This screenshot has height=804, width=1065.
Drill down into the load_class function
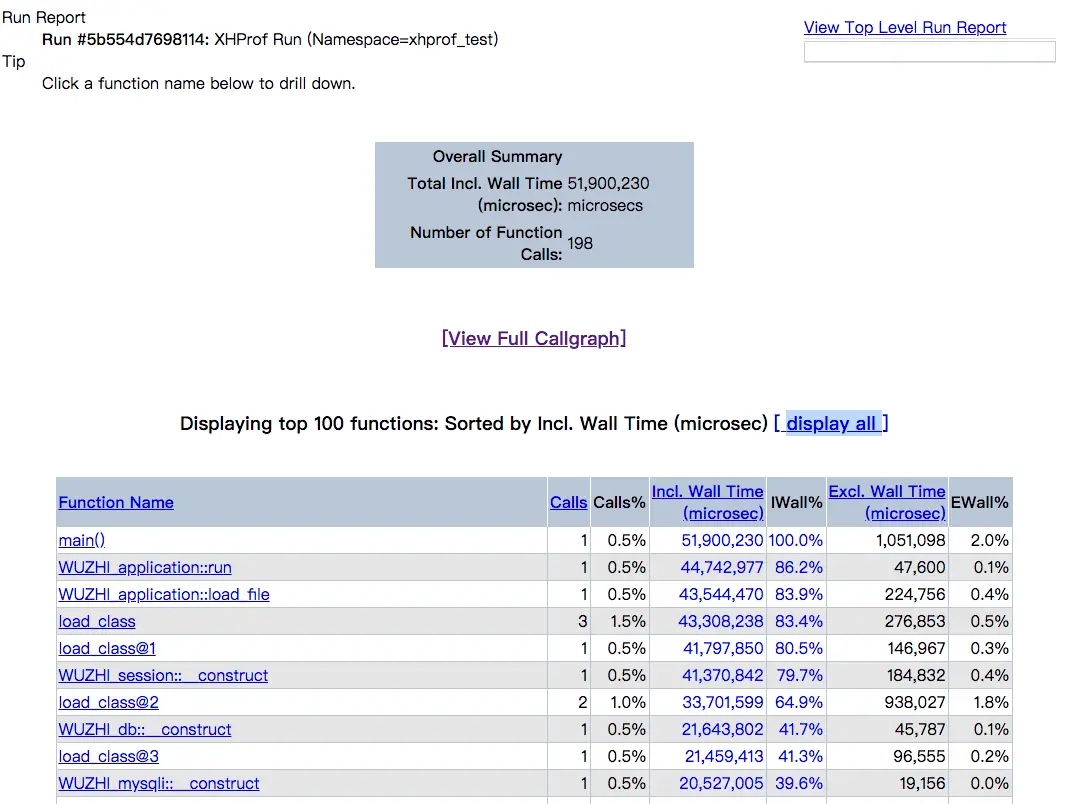(x=97, y=621)
